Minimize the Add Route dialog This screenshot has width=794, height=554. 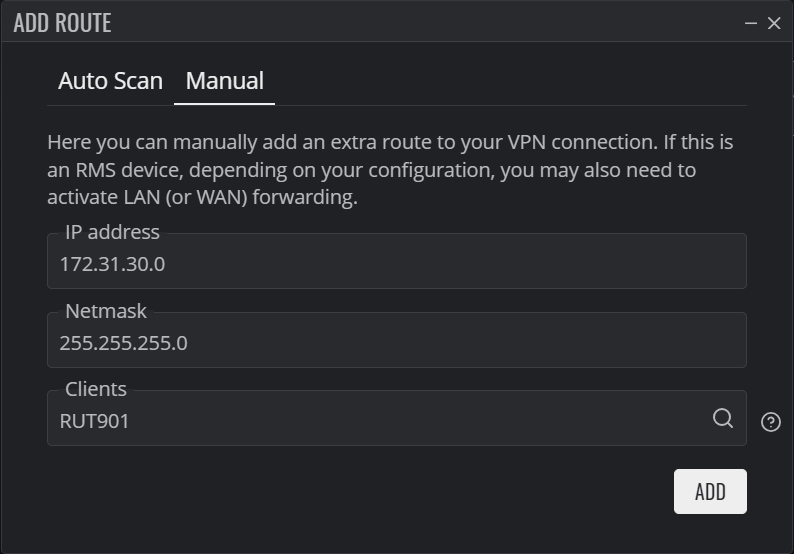(x=750, y=23)
